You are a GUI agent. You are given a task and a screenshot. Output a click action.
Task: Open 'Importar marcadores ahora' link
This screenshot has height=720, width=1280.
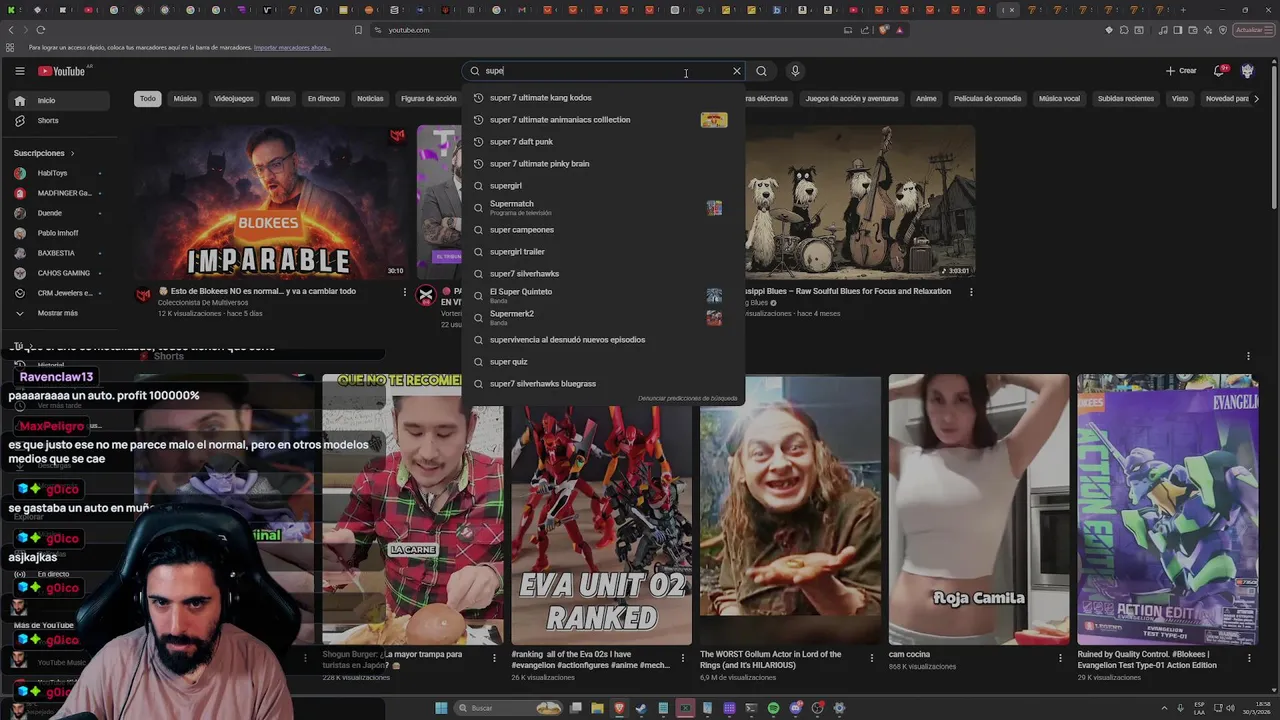pyautogui.click(x=292, y=48)
